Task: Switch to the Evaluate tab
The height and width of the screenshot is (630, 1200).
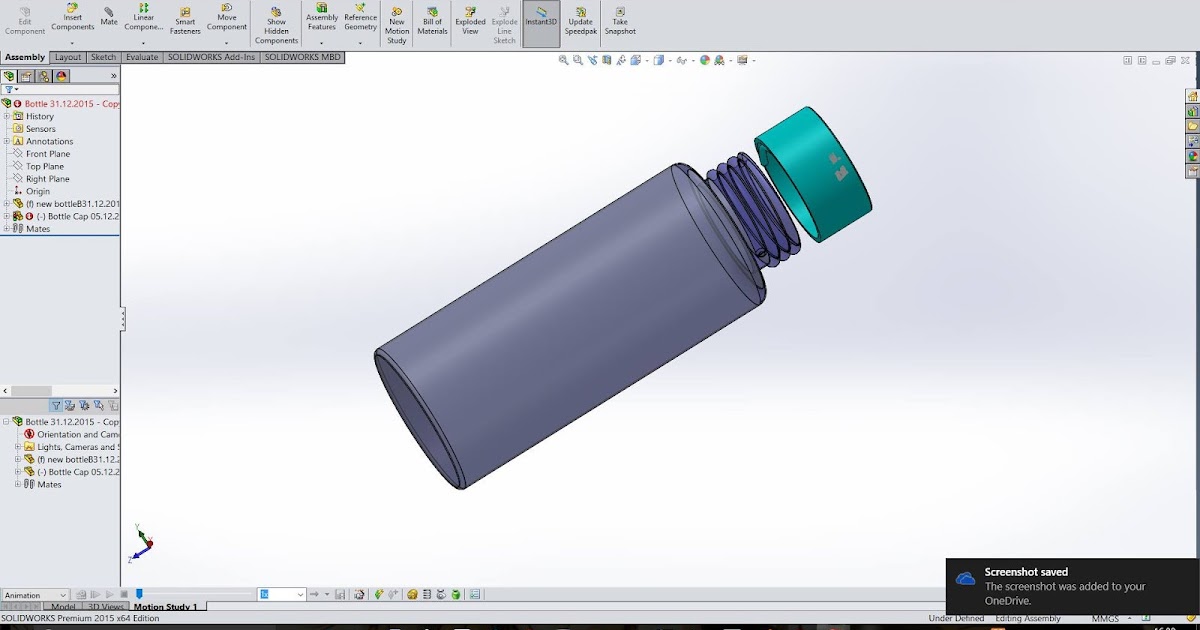Action: coord(141,57)
